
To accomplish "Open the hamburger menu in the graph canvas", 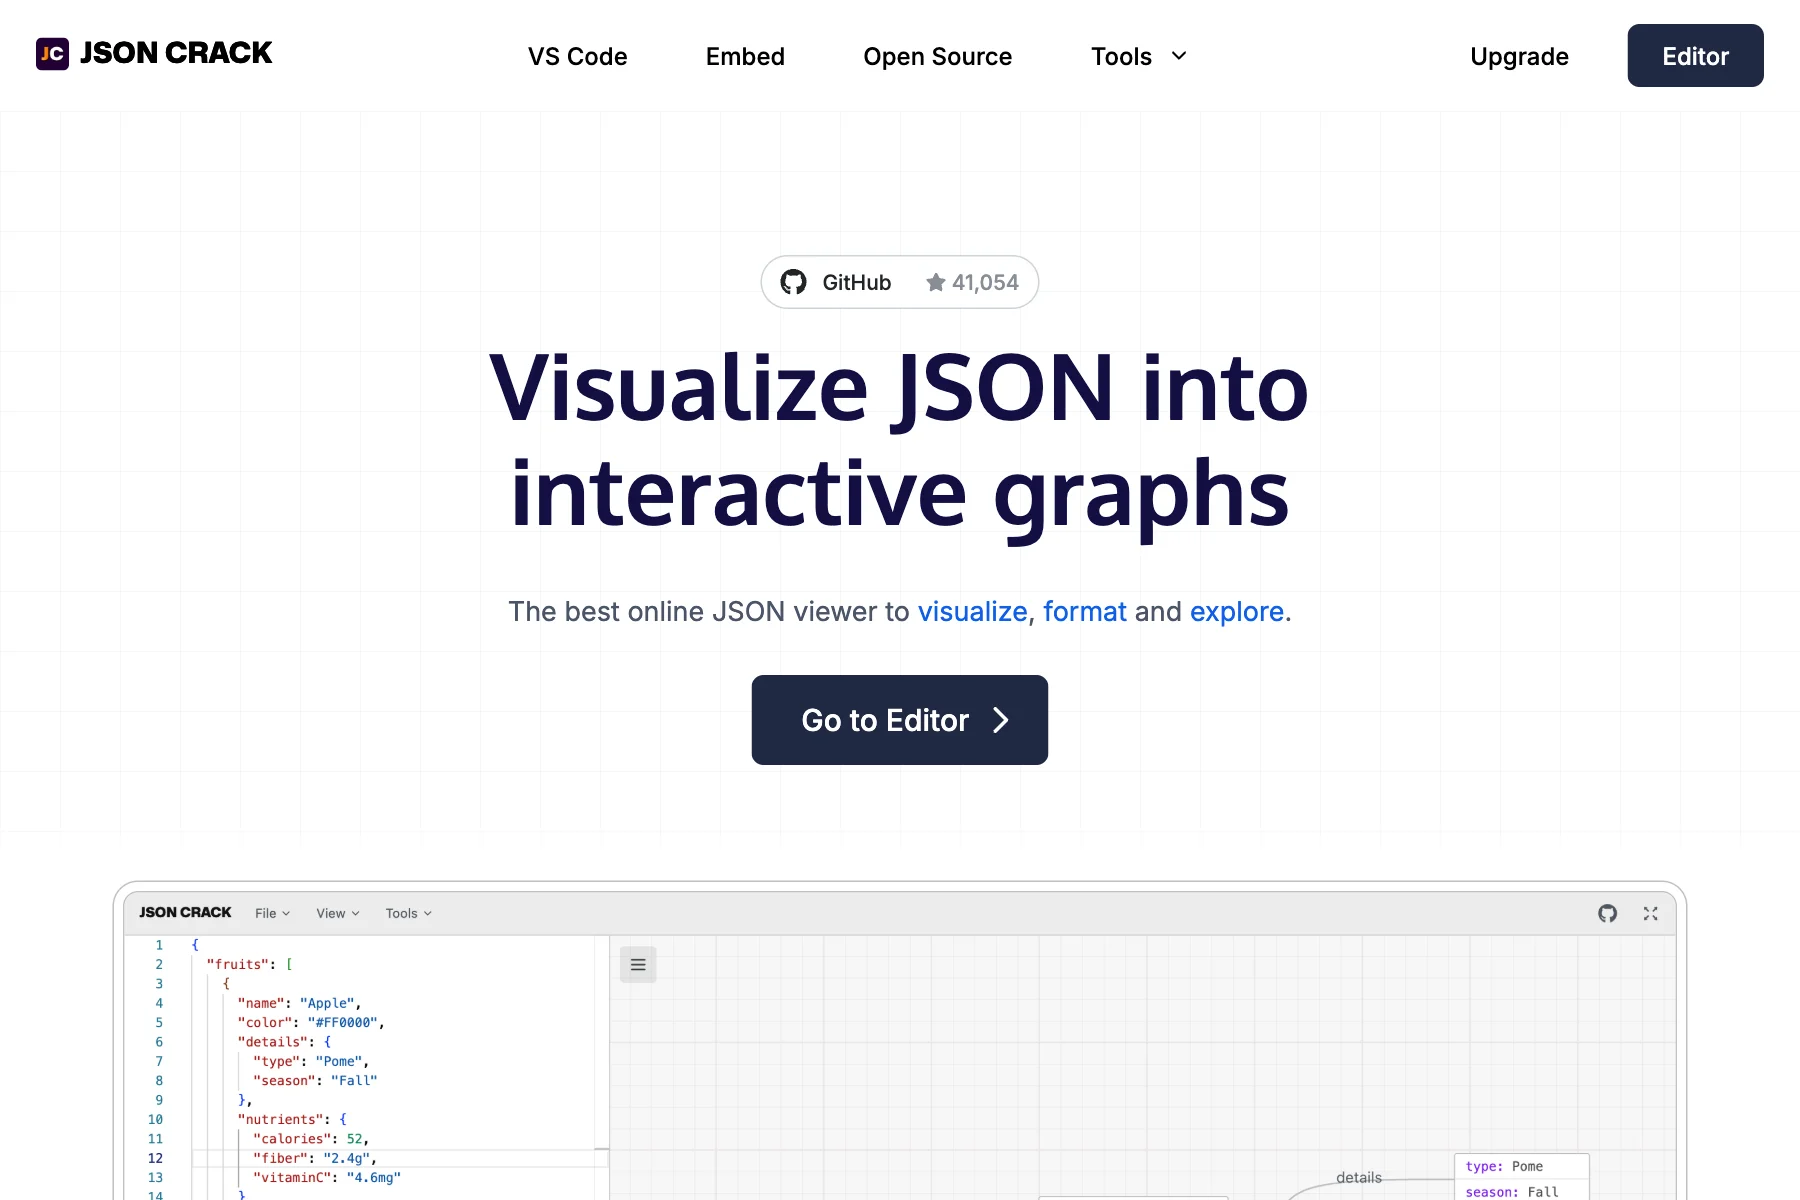I will coord(637,964).
